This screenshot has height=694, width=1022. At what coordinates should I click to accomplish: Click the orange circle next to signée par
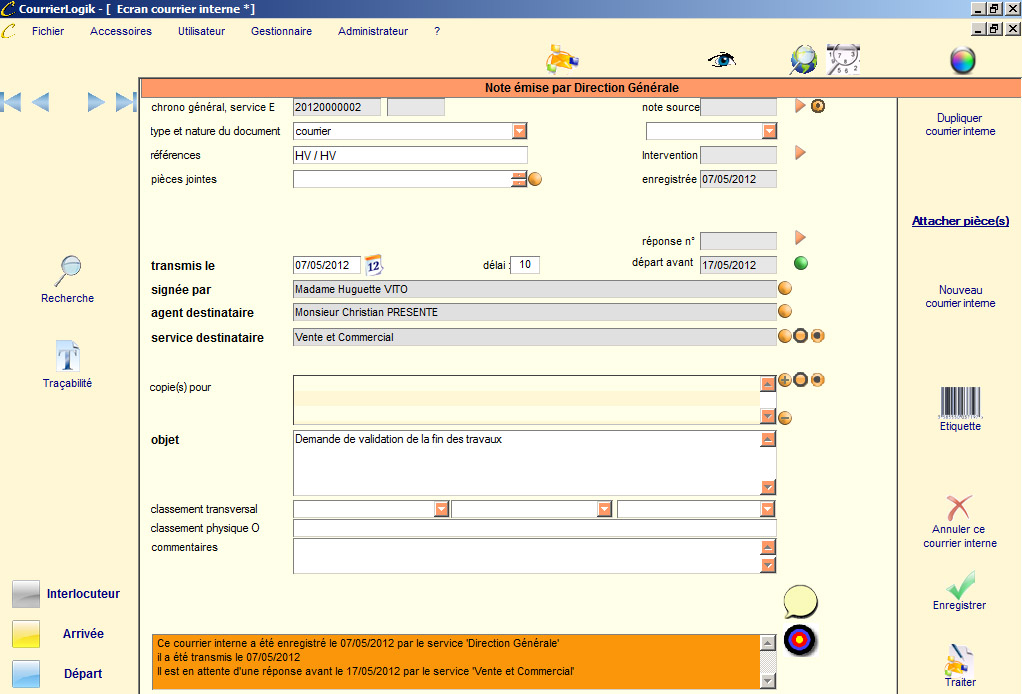[x=785, y=289]
